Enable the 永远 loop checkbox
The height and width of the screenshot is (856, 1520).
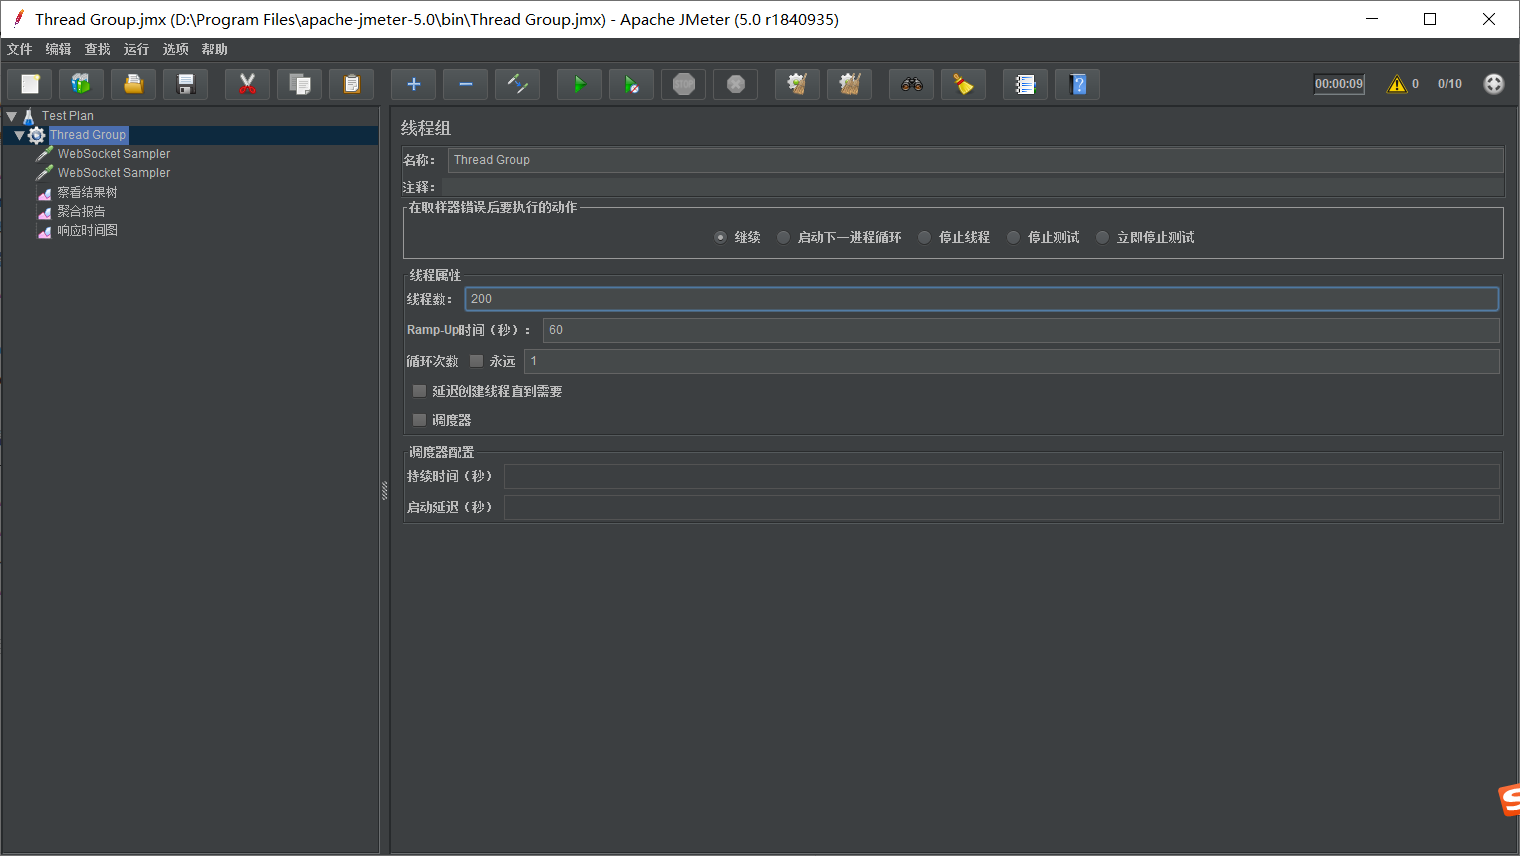[476, 361]
